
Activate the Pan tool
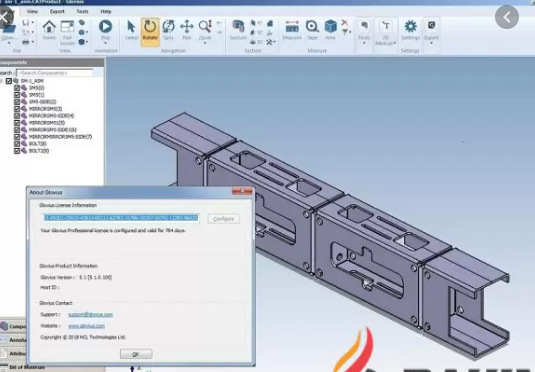[187, 30]
